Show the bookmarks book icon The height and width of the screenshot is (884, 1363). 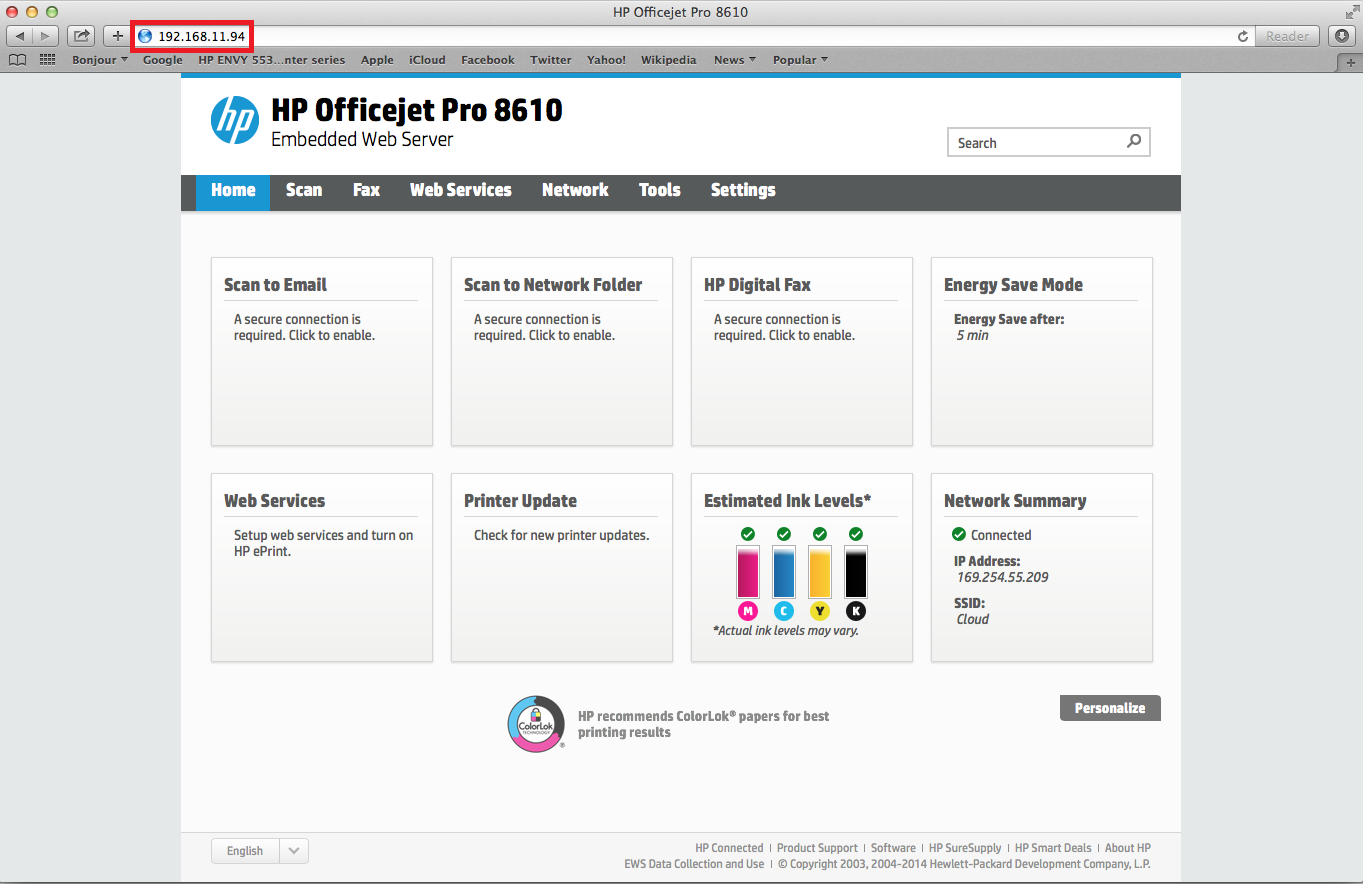click(x=17, y=60)
